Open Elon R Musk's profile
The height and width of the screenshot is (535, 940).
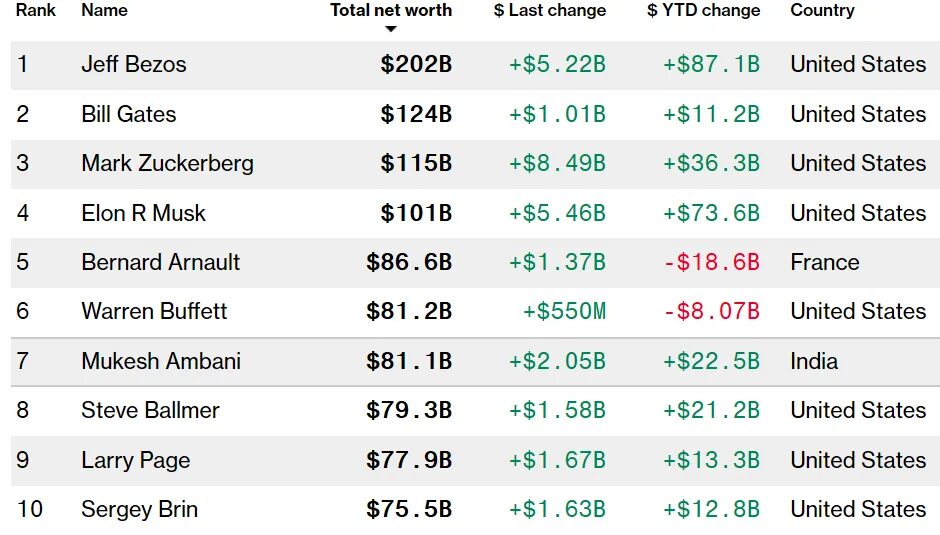tap(143, 213)
